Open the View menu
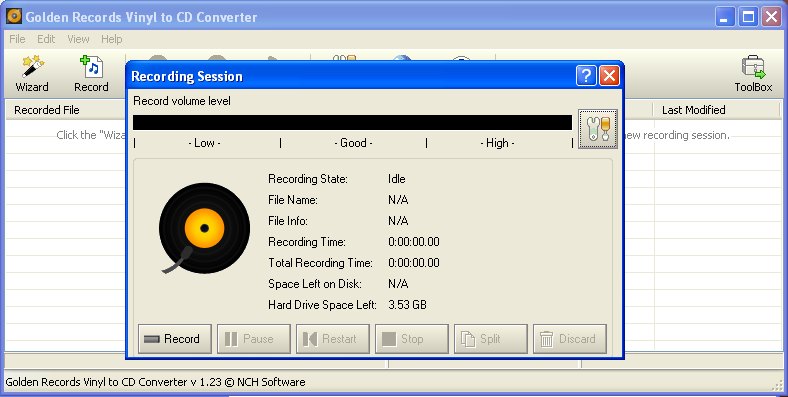 pos(78,39)
